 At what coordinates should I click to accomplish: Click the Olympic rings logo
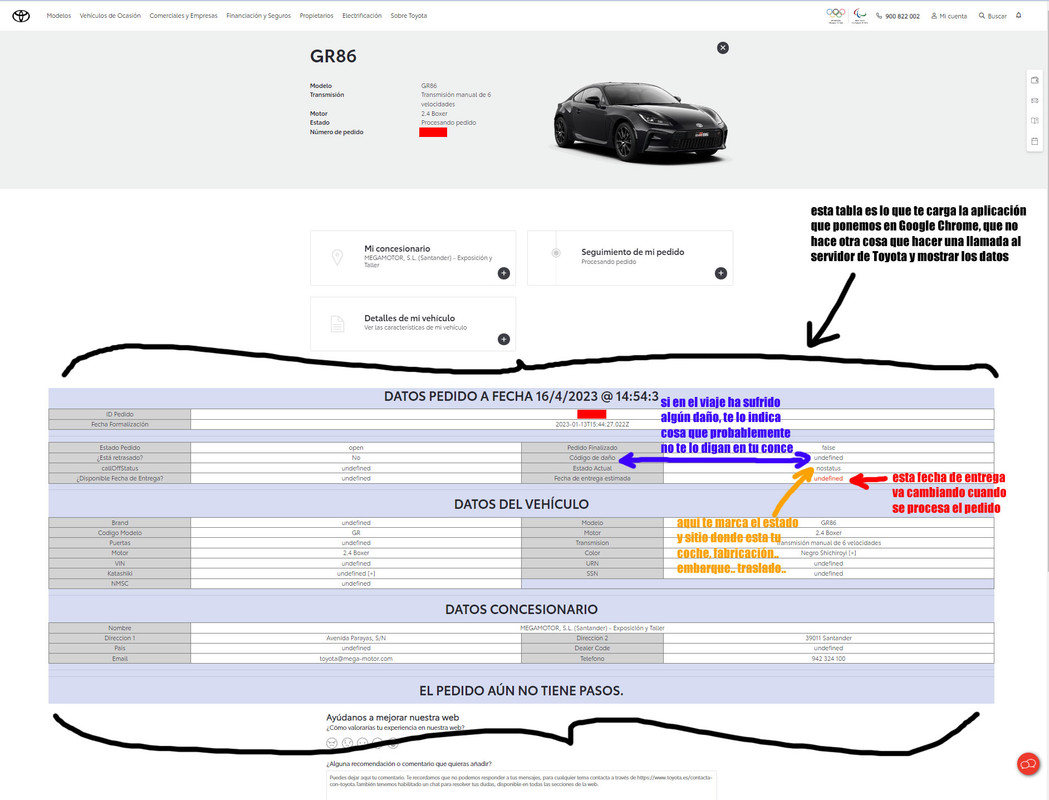point(836,15)
